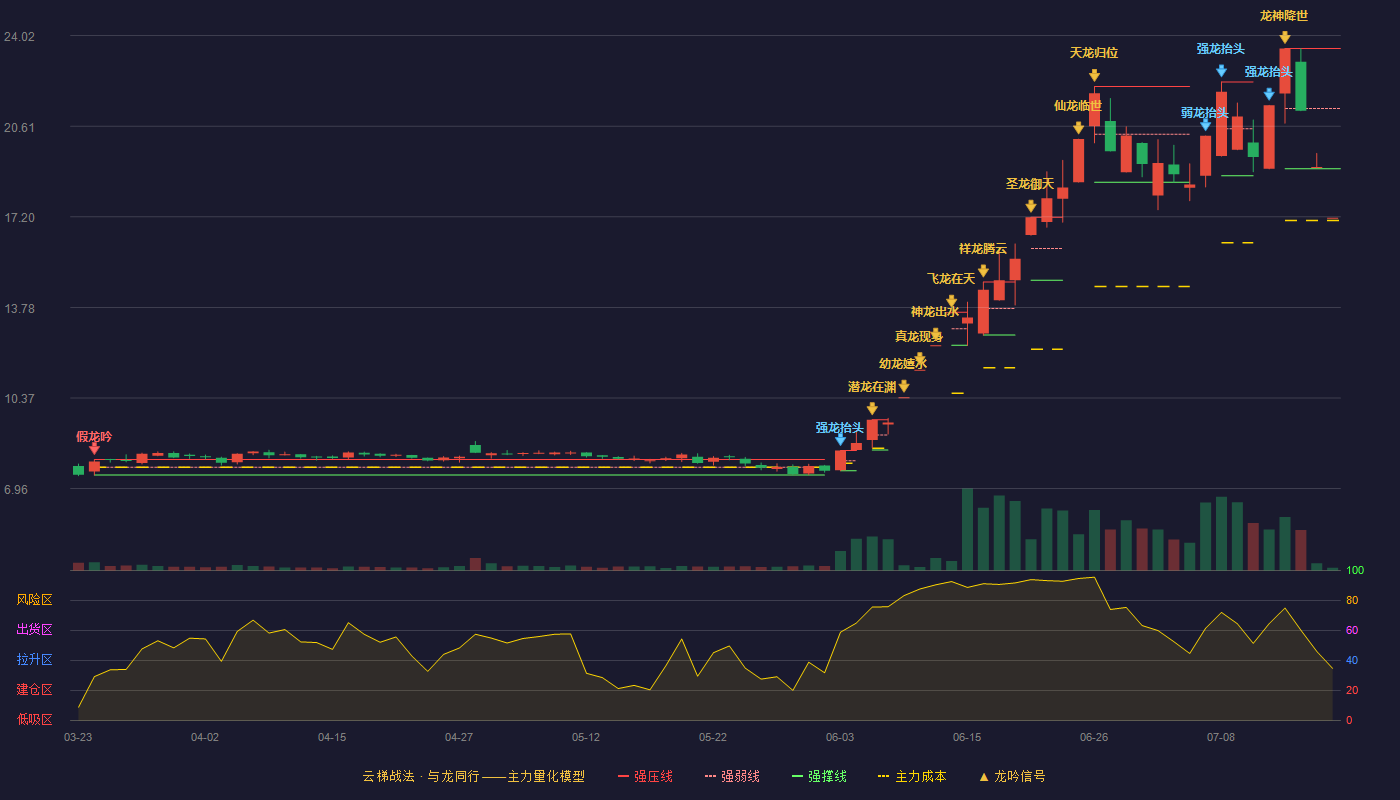Click the red arrow under 假龙吟
This screenshot has width=1400, height=800.
pos(94,449)
